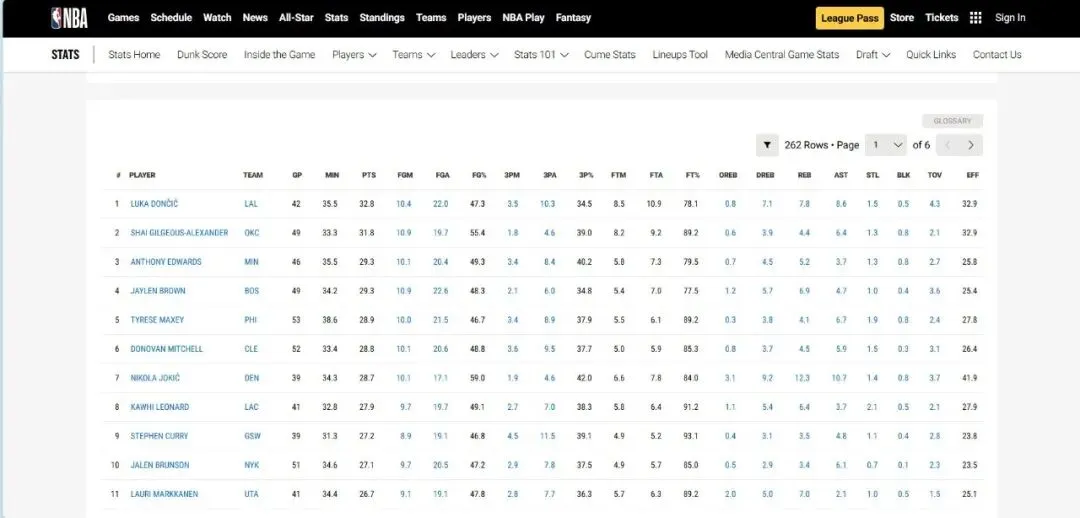Open the page number dropdown

coord(886,145)
